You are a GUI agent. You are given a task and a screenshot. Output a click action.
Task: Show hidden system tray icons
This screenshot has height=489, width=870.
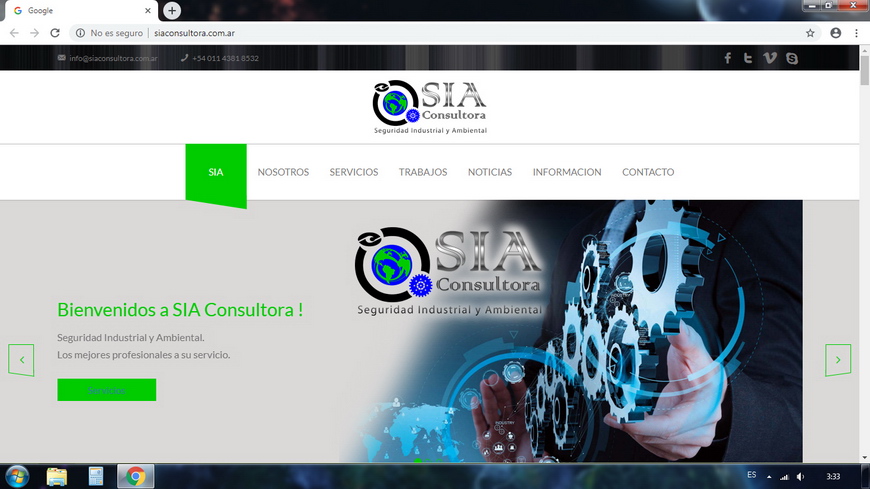point(768,477)
